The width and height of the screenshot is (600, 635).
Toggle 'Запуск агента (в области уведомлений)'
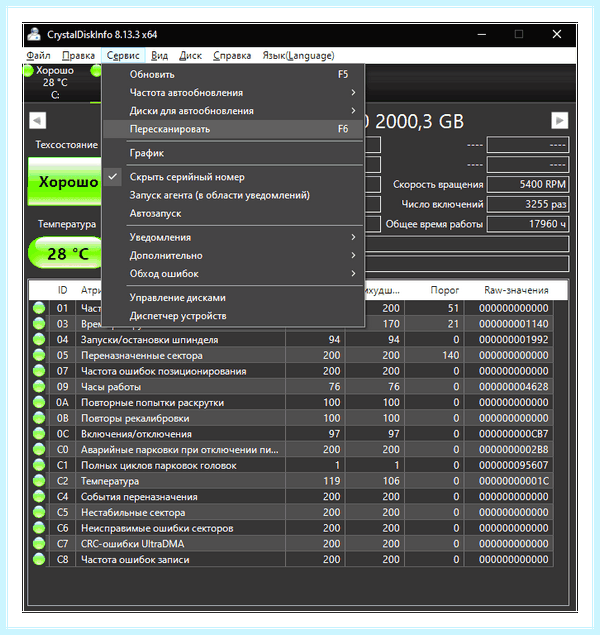[233, 195]
